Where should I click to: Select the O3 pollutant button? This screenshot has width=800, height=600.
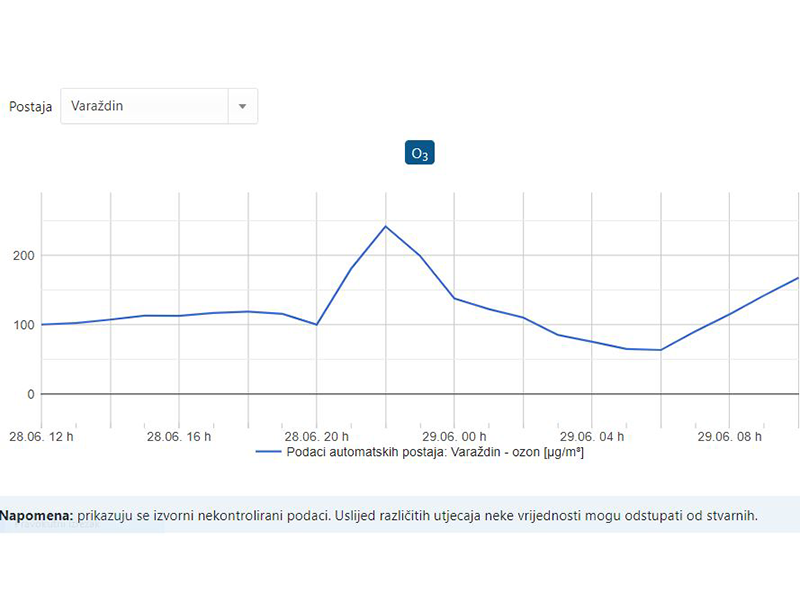click(x=420, y=153)
